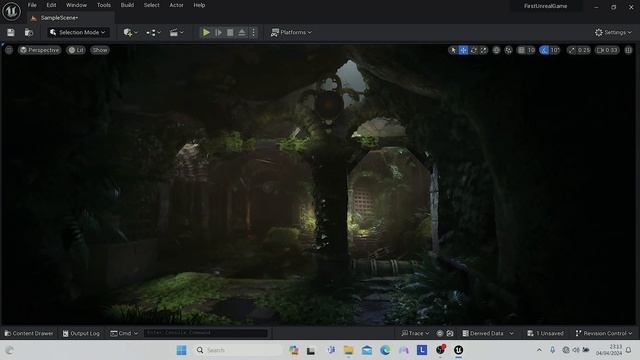Toggle surface snapping icon
Viewport: 640px width, 360px height.
[x=509, y=50]
